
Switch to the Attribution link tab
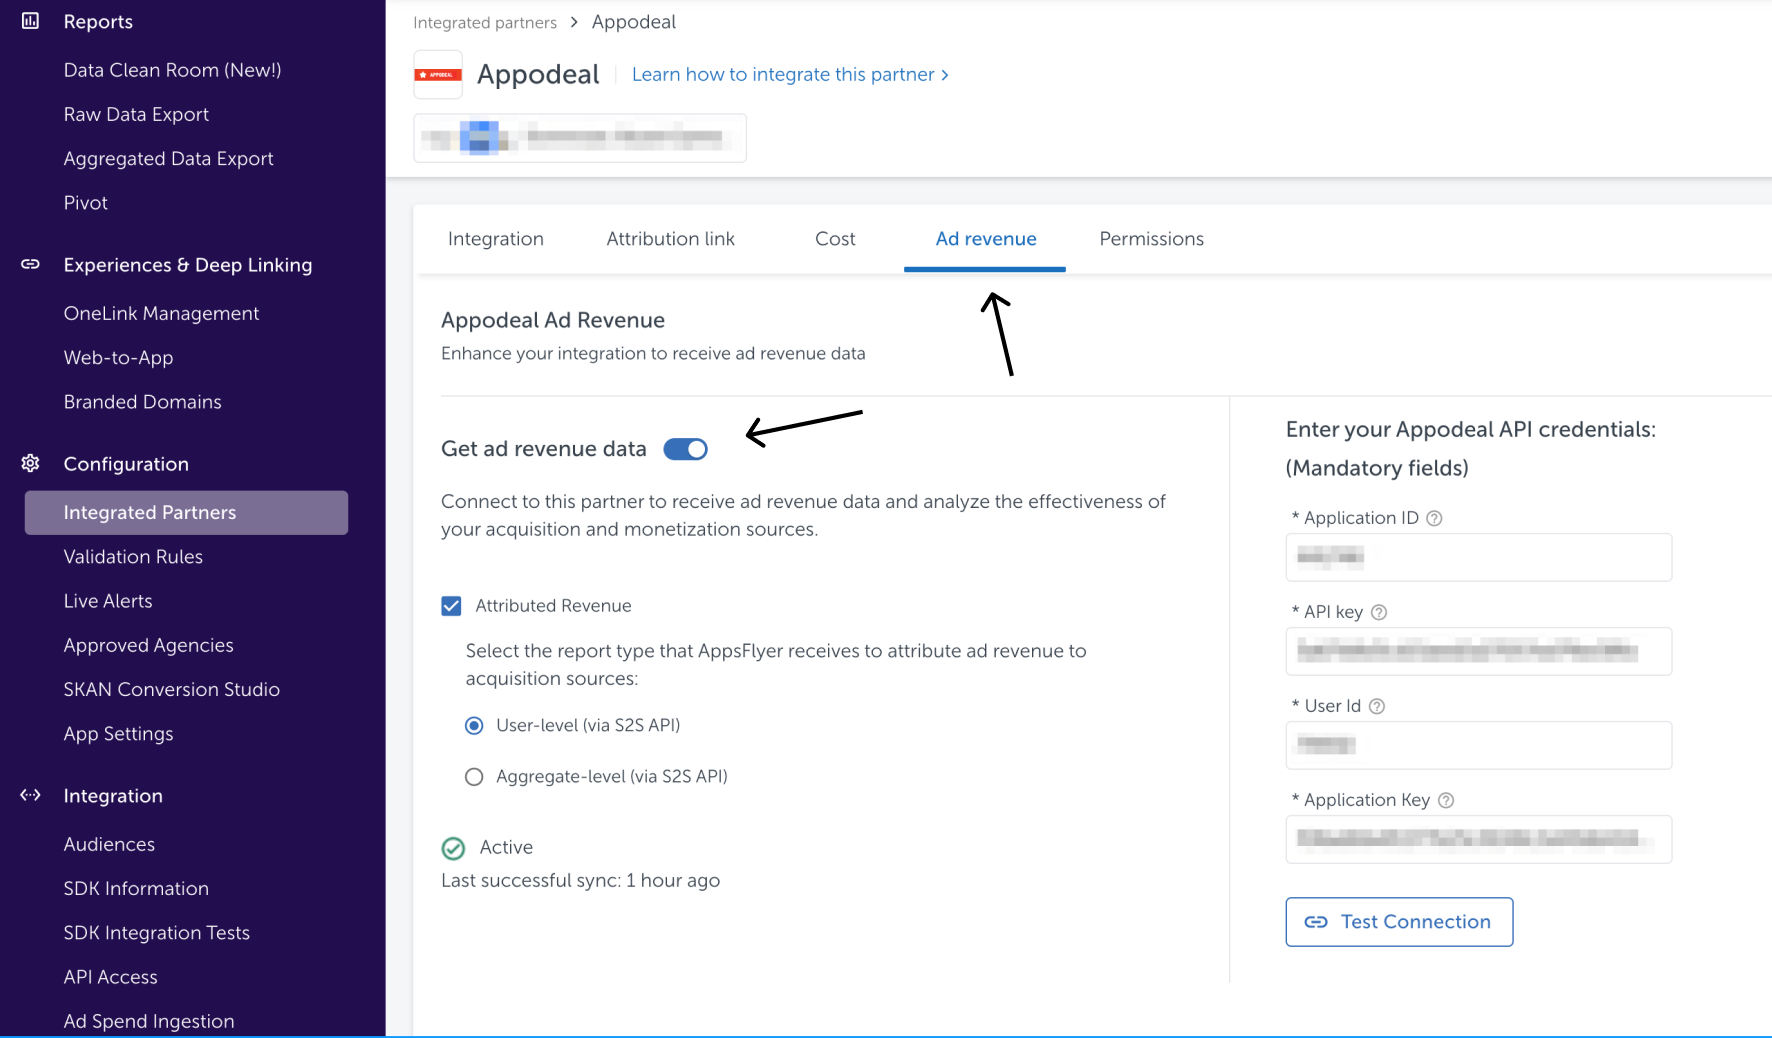pyautogui.click(x=670, y=239)
